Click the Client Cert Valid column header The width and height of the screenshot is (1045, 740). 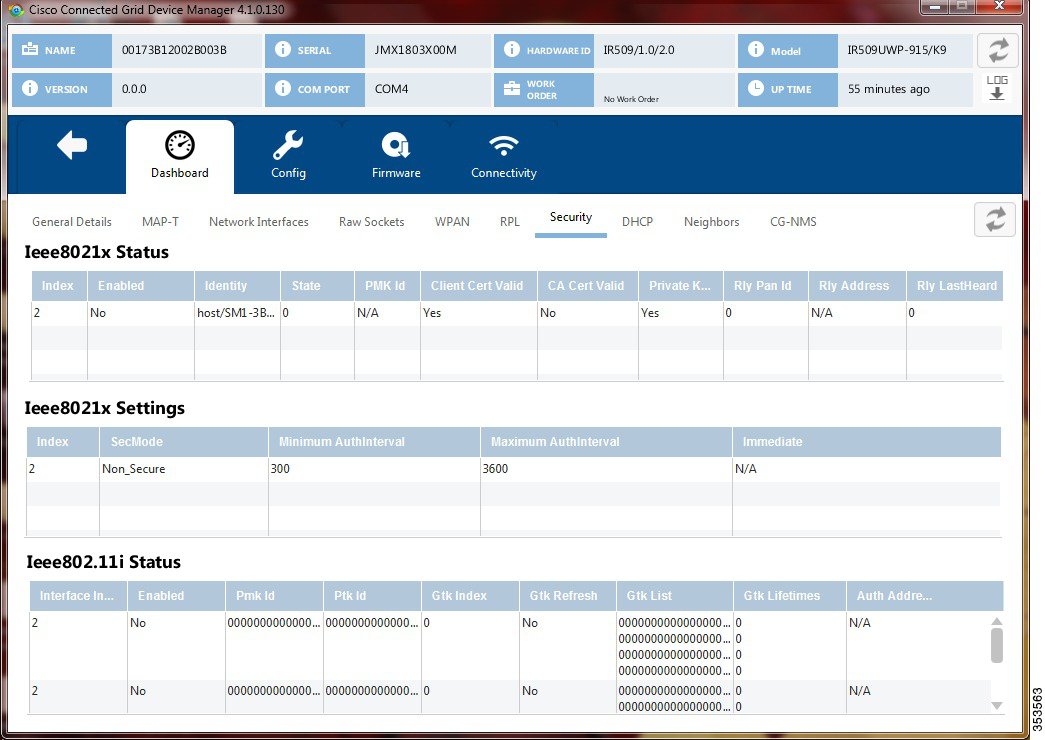click(x=479, y=286)
